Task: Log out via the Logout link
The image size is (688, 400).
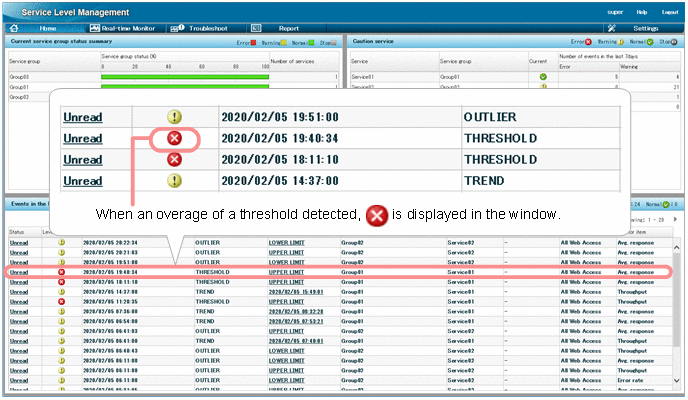Action: click(x=669, y=11)
